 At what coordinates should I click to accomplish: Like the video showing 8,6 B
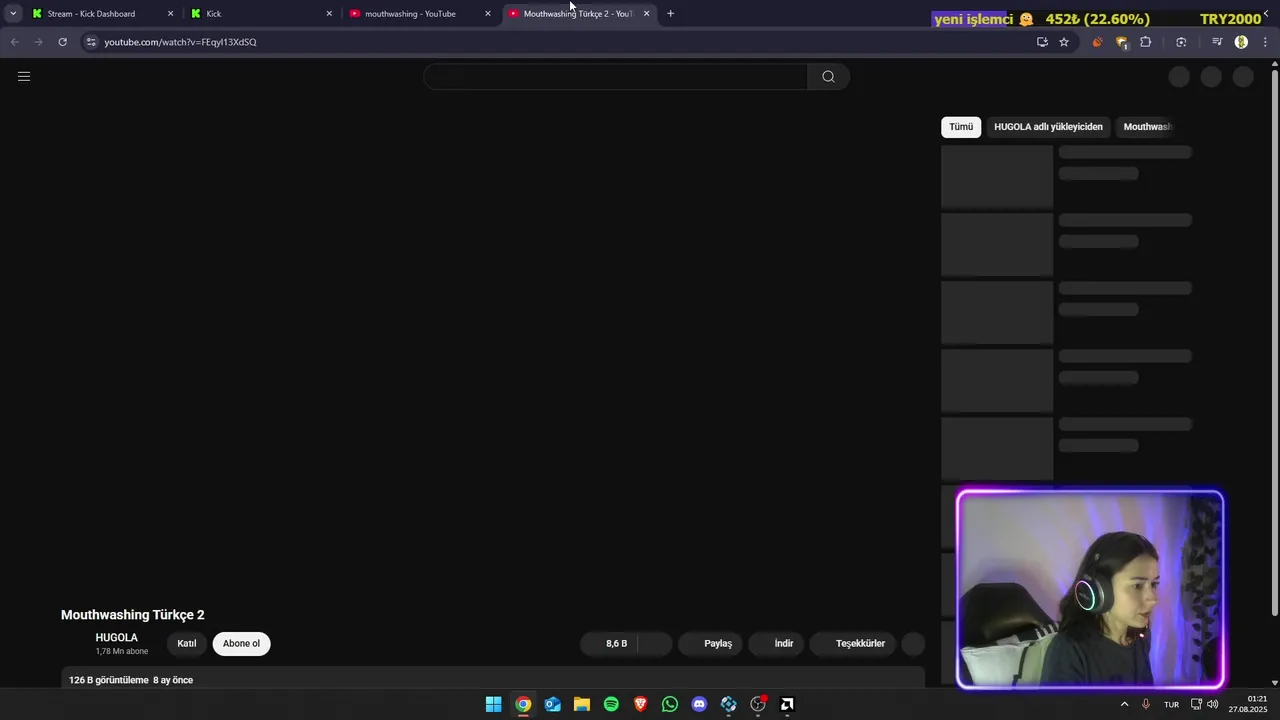point(609,644)
